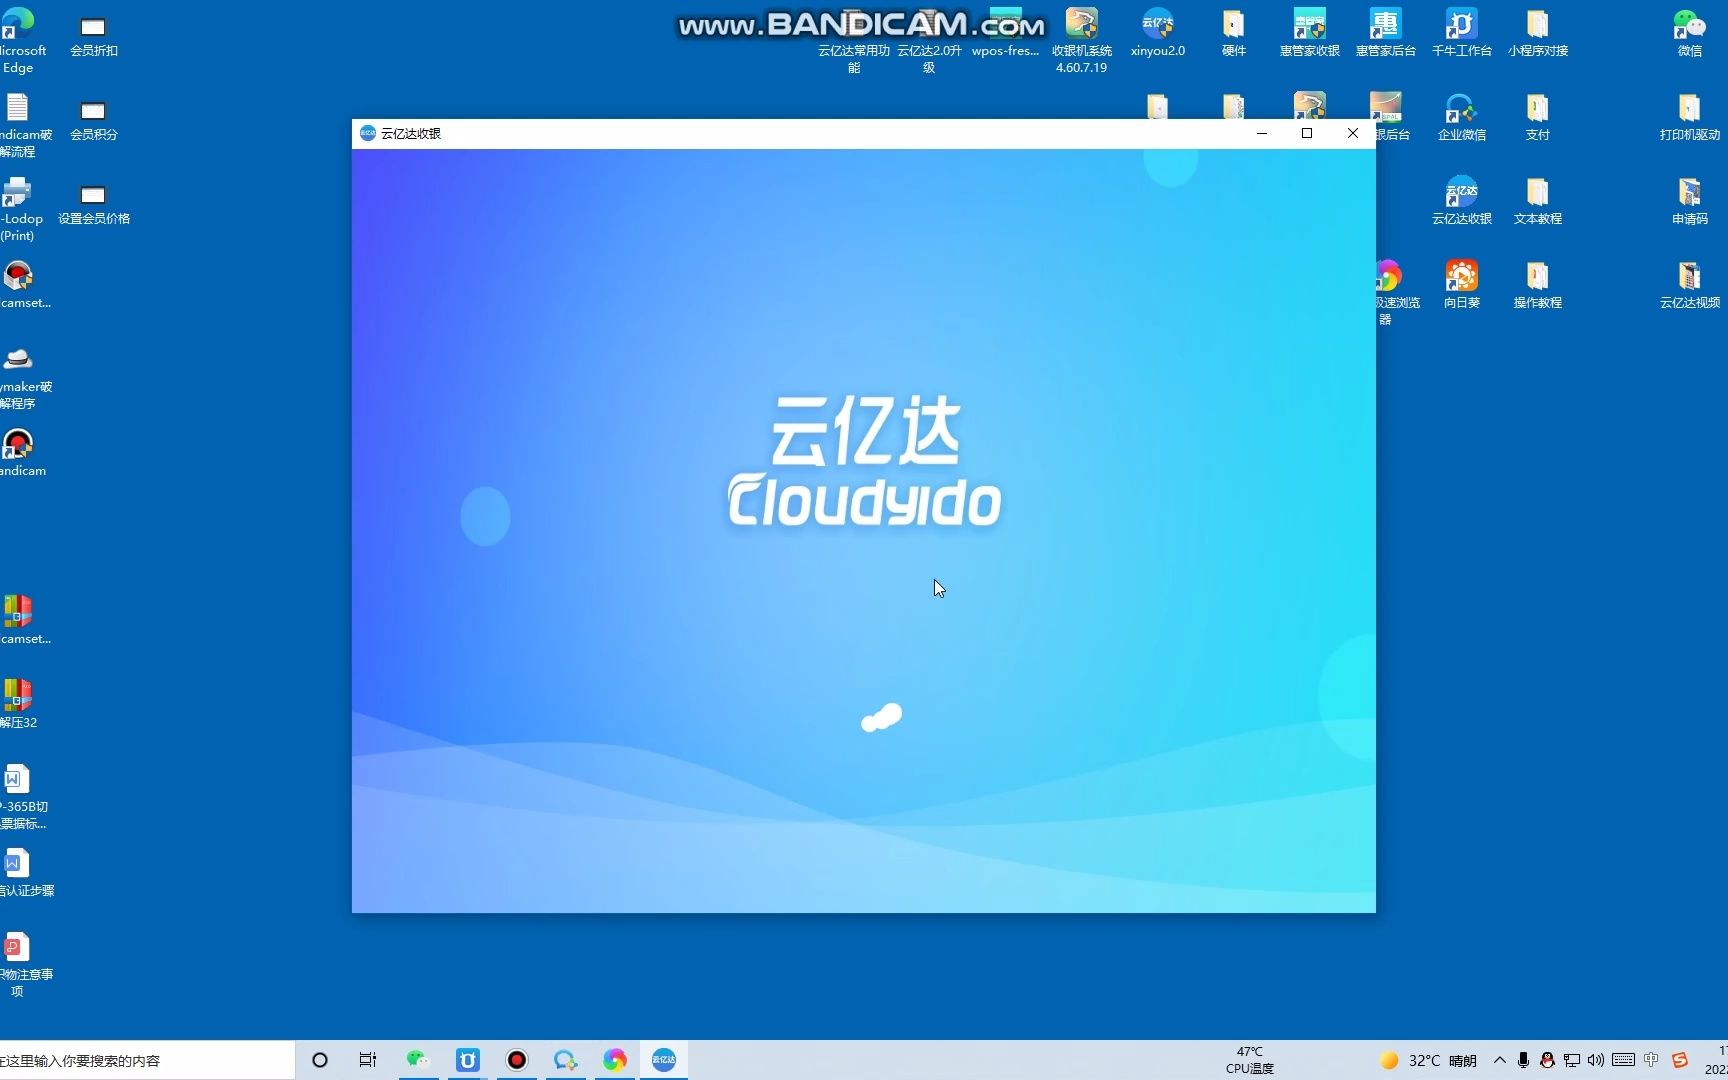This screenshot has height=1080, width=1728.
Task: Click the microphone tray icon
Action: pyautogui.click(x=1523, y=1060)
